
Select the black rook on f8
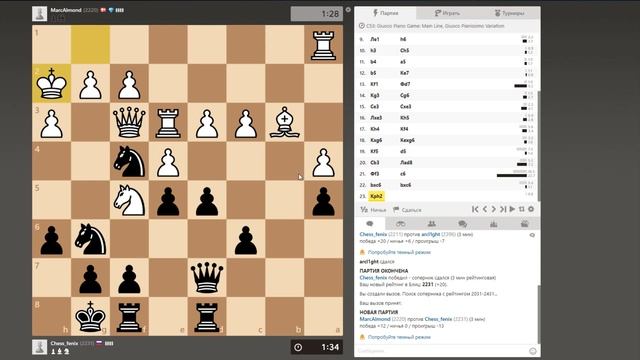click(129, 316)
